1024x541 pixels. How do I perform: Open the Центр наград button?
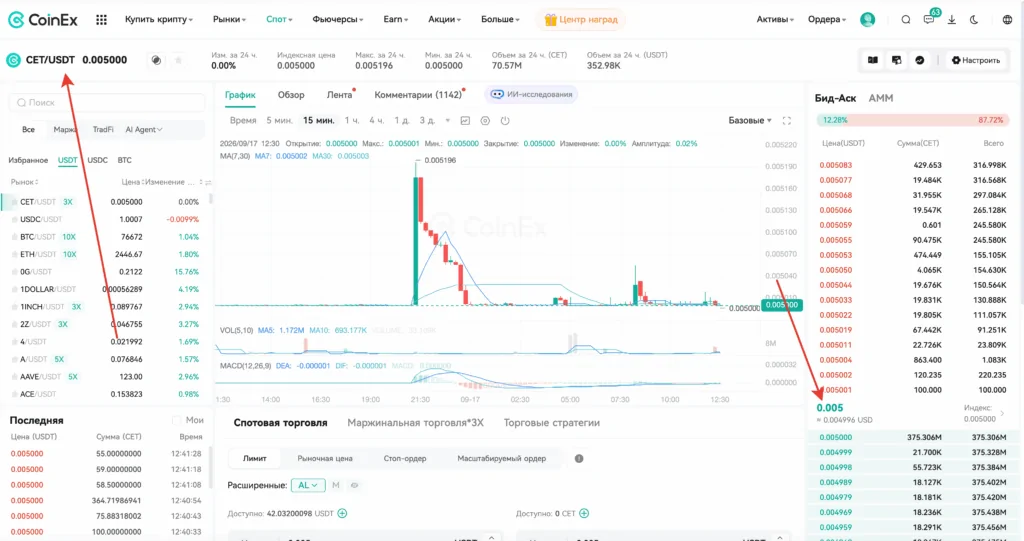point(581,20)
